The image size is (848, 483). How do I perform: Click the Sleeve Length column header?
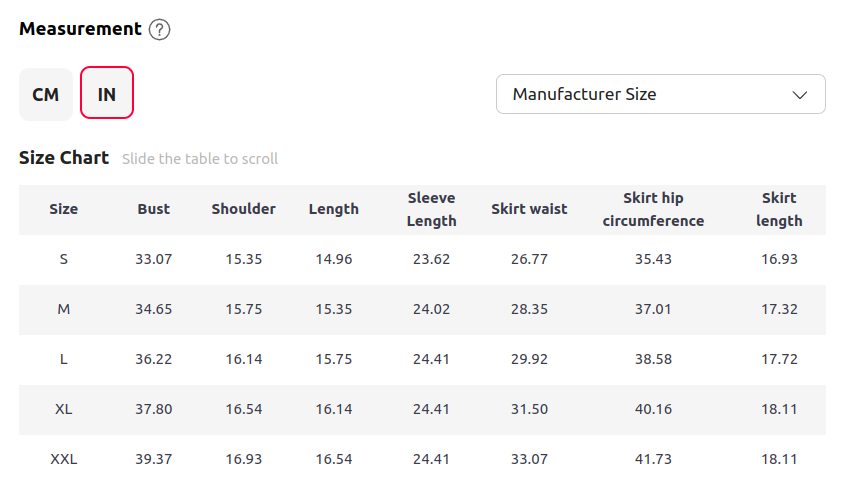[x=432, y=209]
